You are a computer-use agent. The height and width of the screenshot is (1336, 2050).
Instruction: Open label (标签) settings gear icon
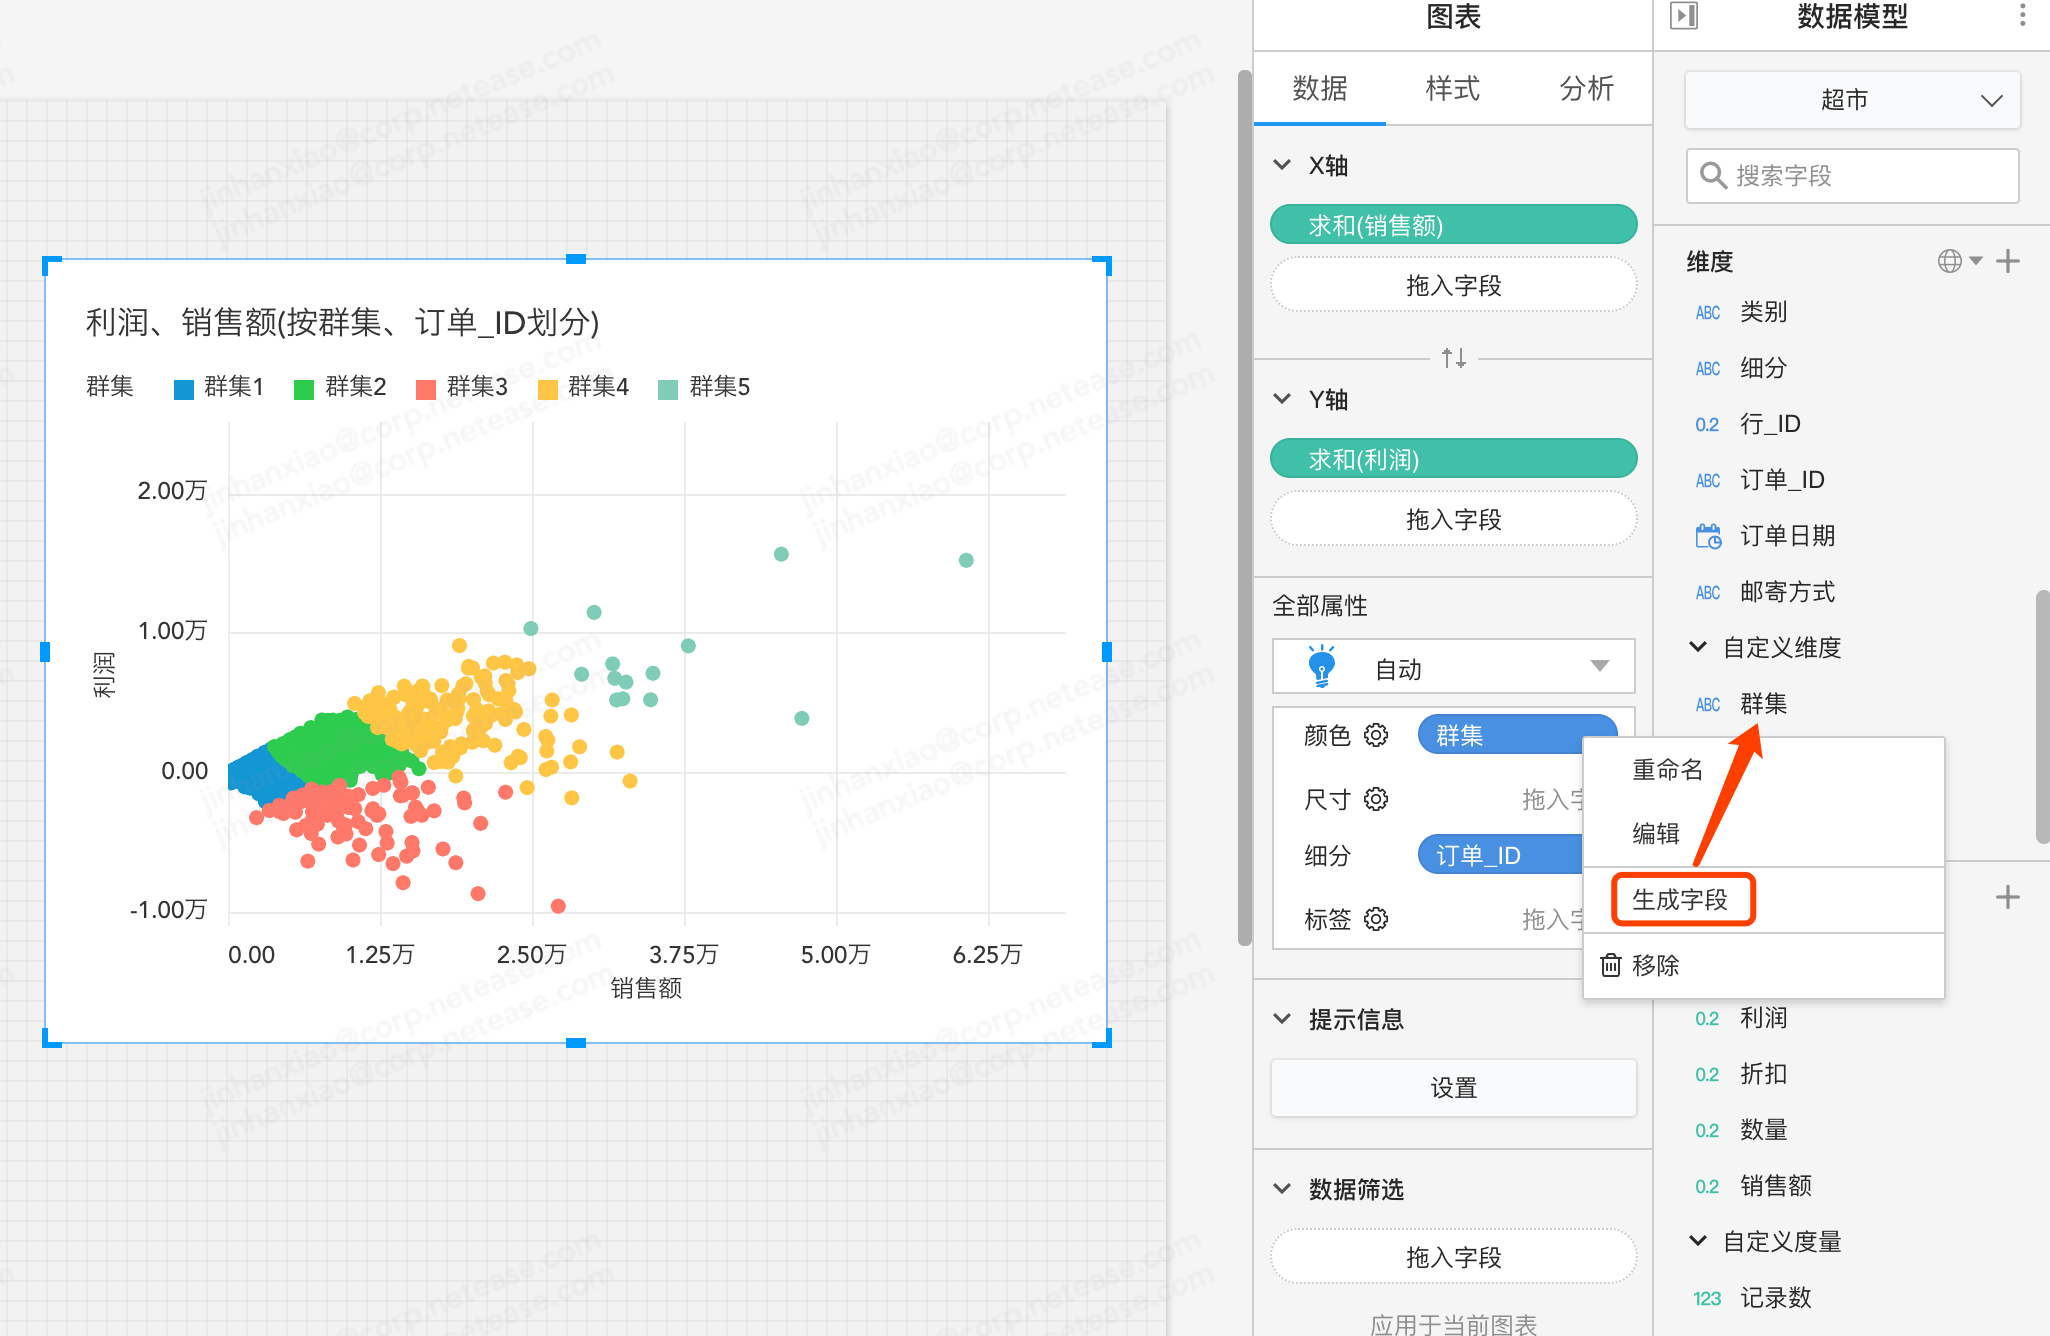1376,919
